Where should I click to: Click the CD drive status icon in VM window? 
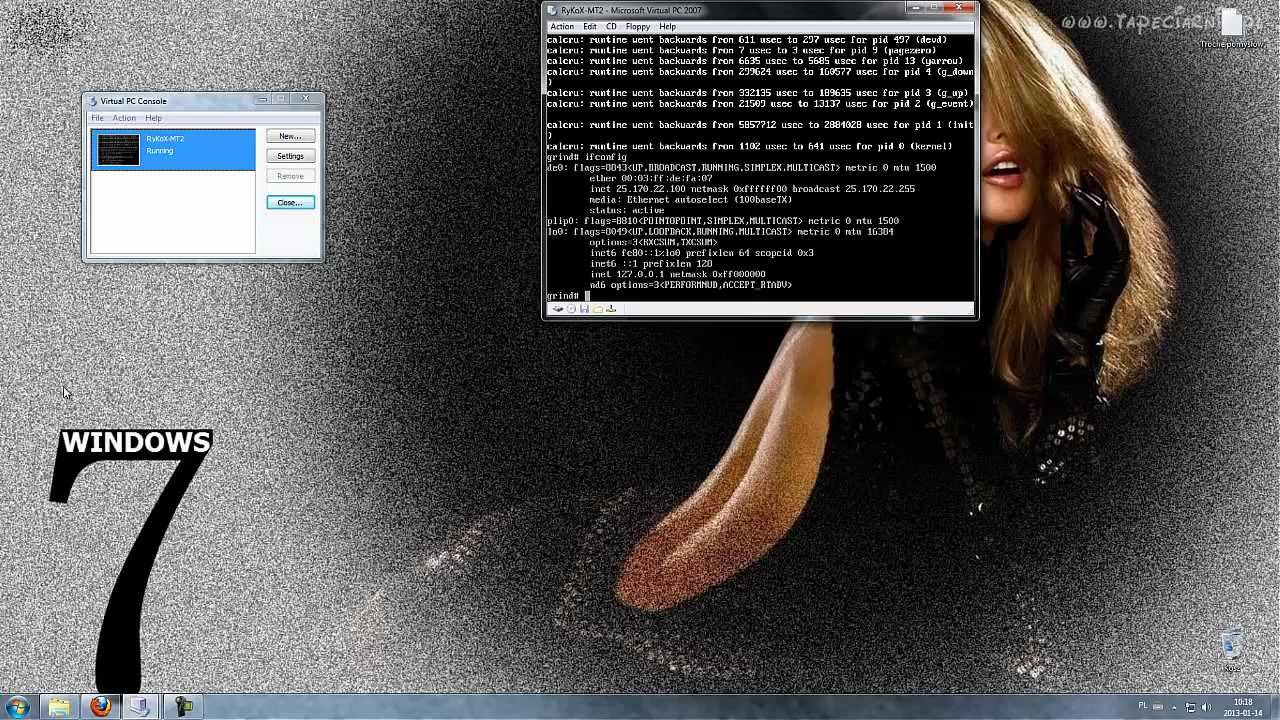(571, 309)
